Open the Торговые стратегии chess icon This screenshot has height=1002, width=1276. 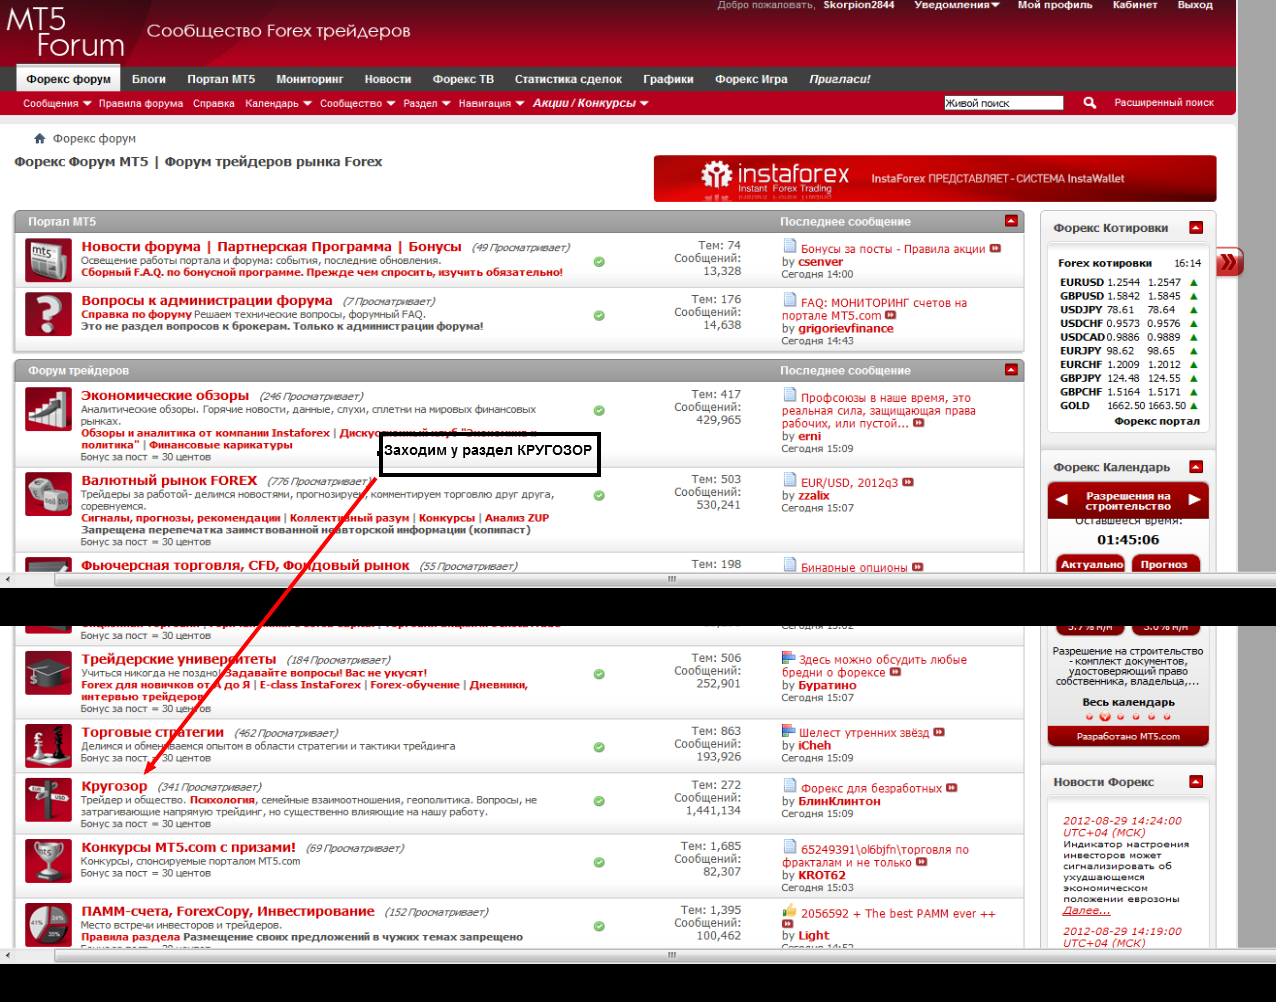(x=47, y=746)
